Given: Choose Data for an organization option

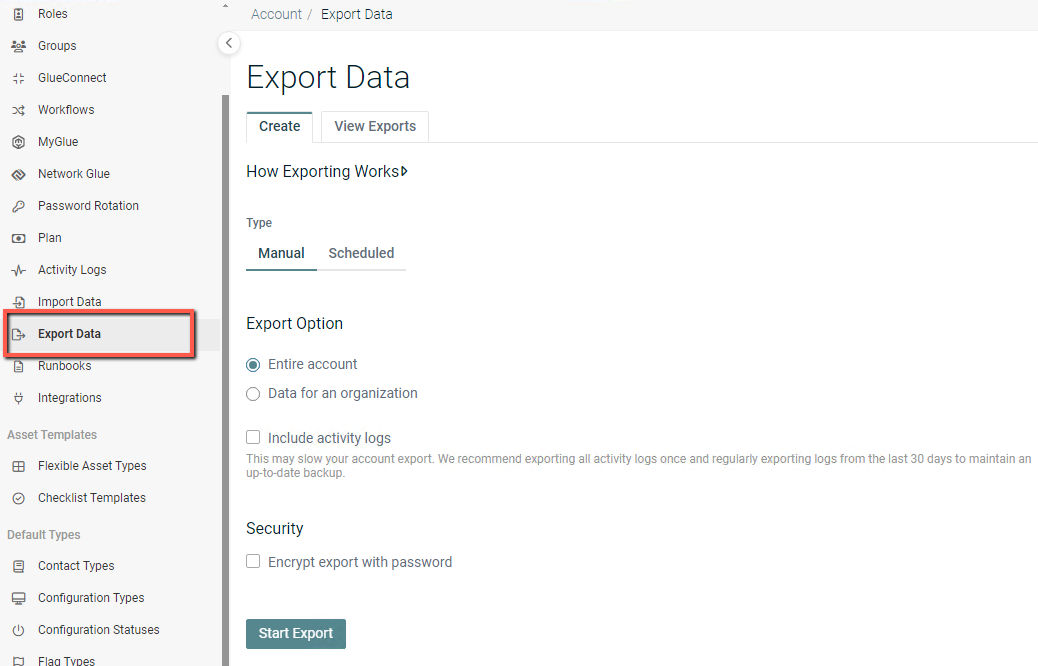Looking at the screenshot, I should click(253, 393).
